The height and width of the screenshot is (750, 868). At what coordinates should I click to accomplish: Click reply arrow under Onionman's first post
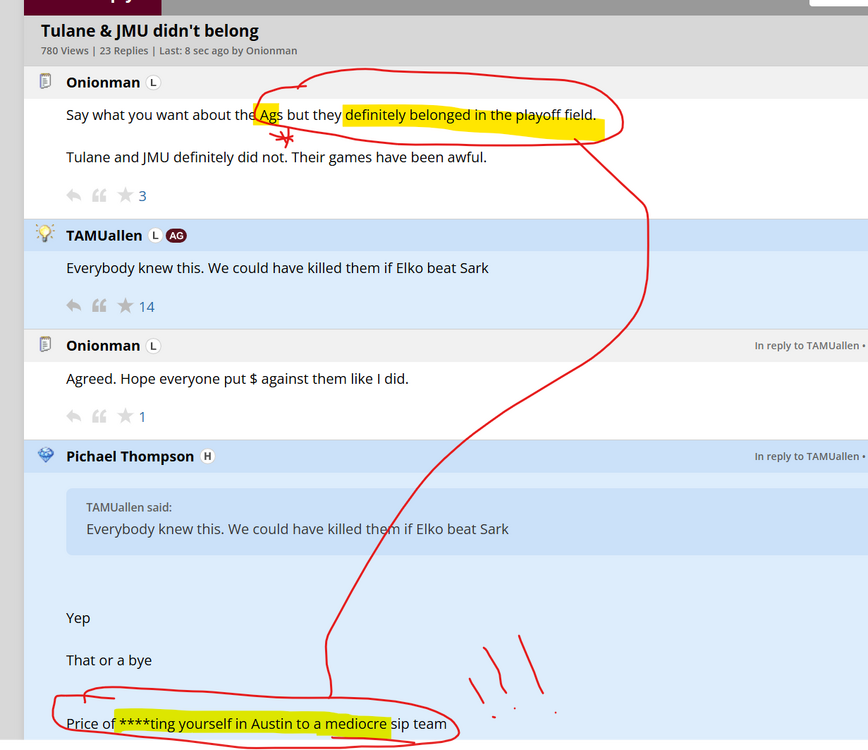74,196
